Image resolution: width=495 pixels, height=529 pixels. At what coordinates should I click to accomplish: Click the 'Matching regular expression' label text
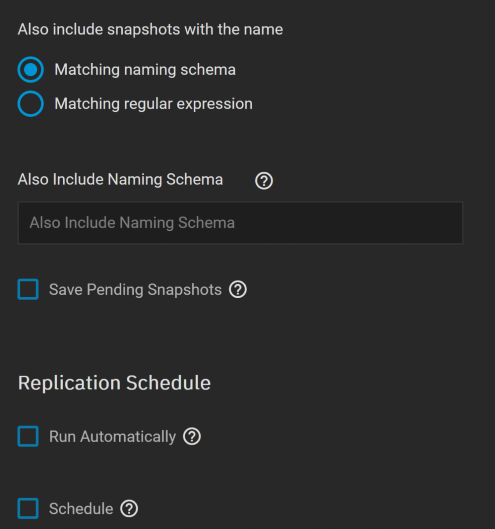154,104
